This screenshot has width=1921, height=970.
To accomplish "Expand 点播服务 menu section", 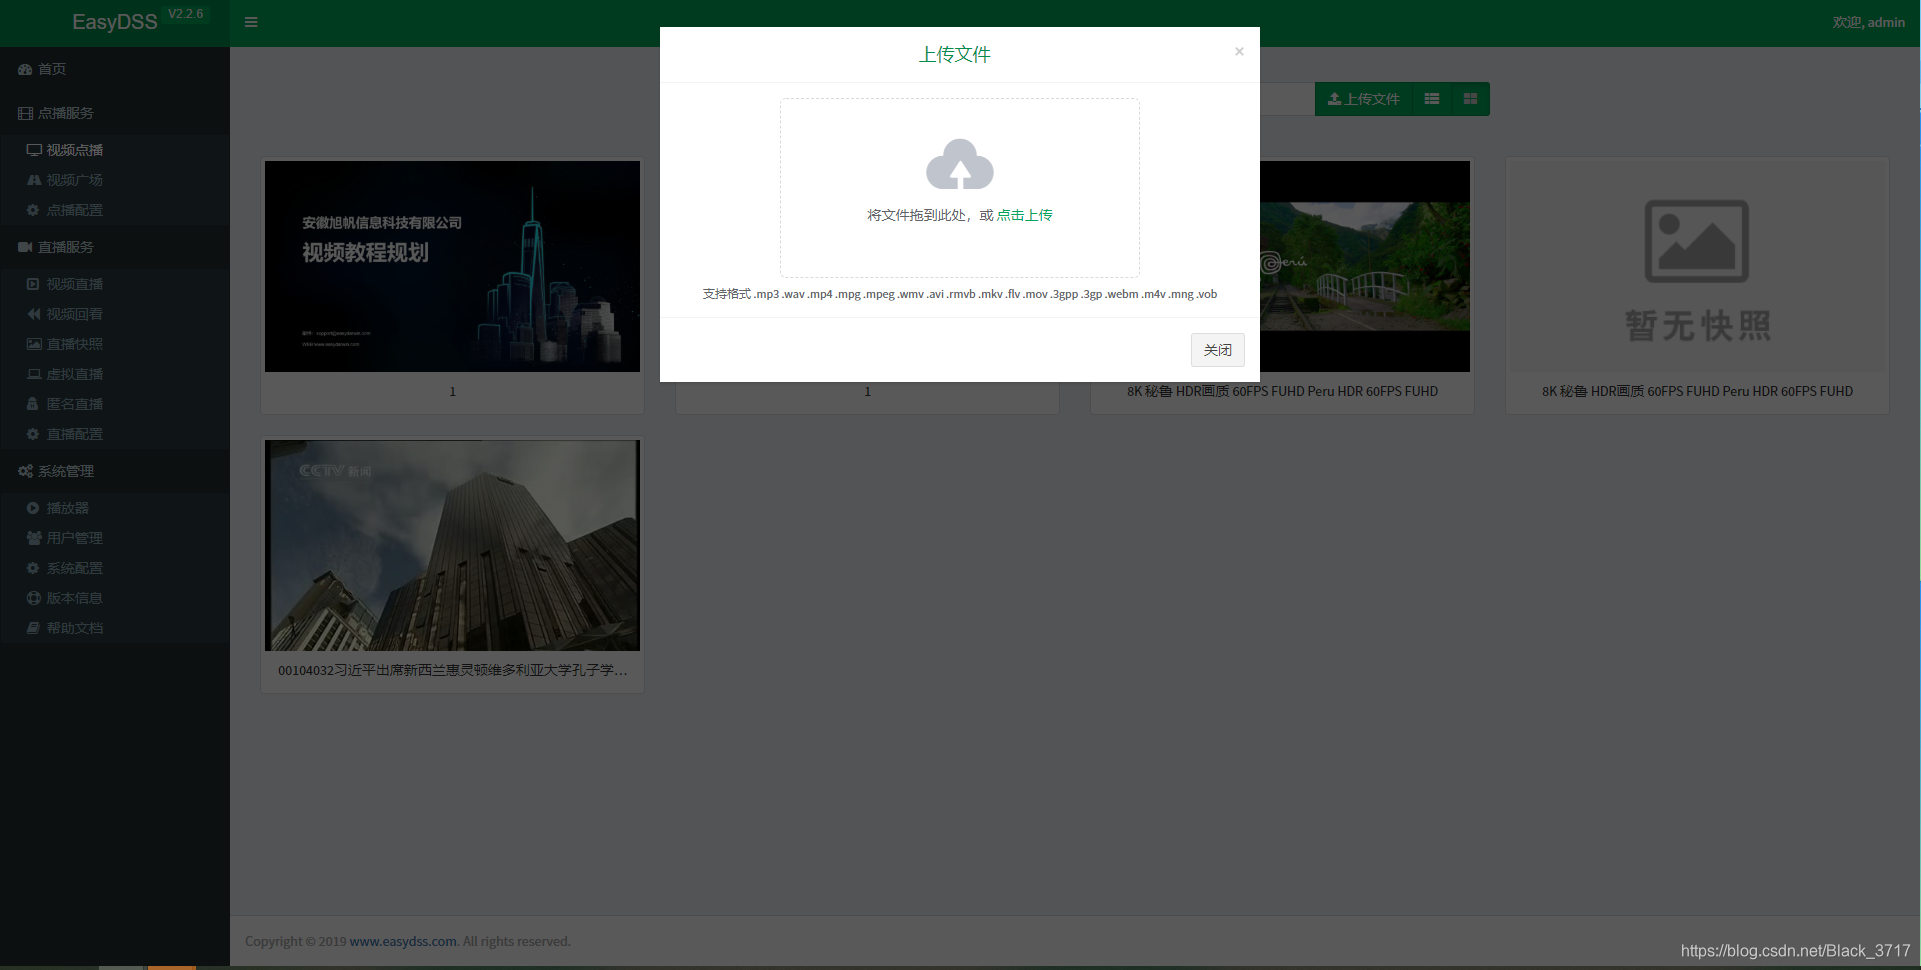I will (x=115, y=113).
